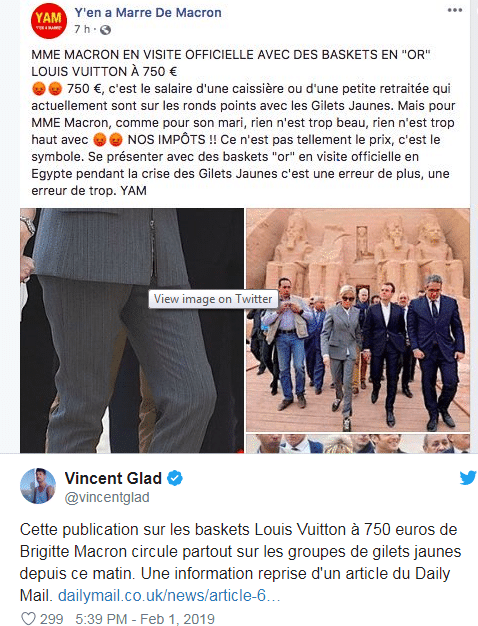The height and width of the screenshot is (626, 478).
Task: Click the blue Twitter bird icon
Action: point(468,477)
